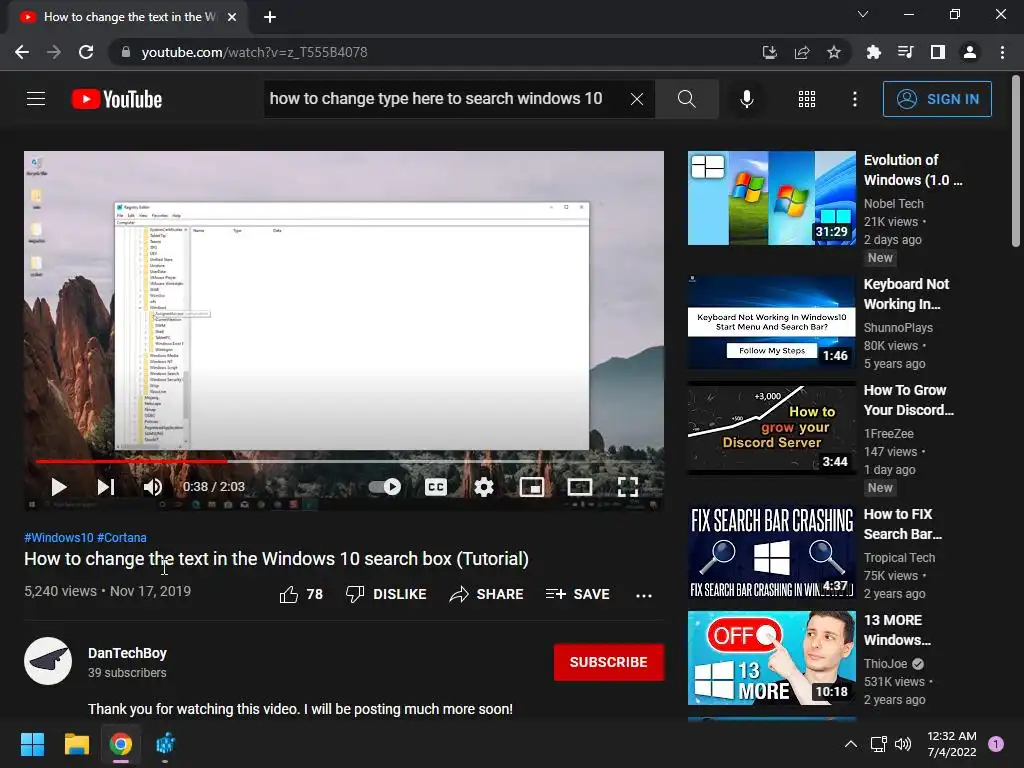Open the taskbar clock and date
The image size is (1024, 768).
(952, 744)
